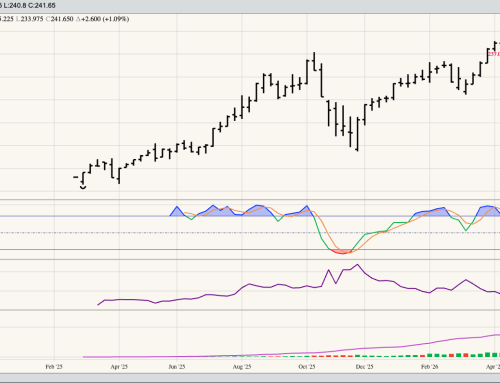Click the red oversold area of the stochastic oscillator
Viewport: 500px width, 383px height.
point(341,252)
